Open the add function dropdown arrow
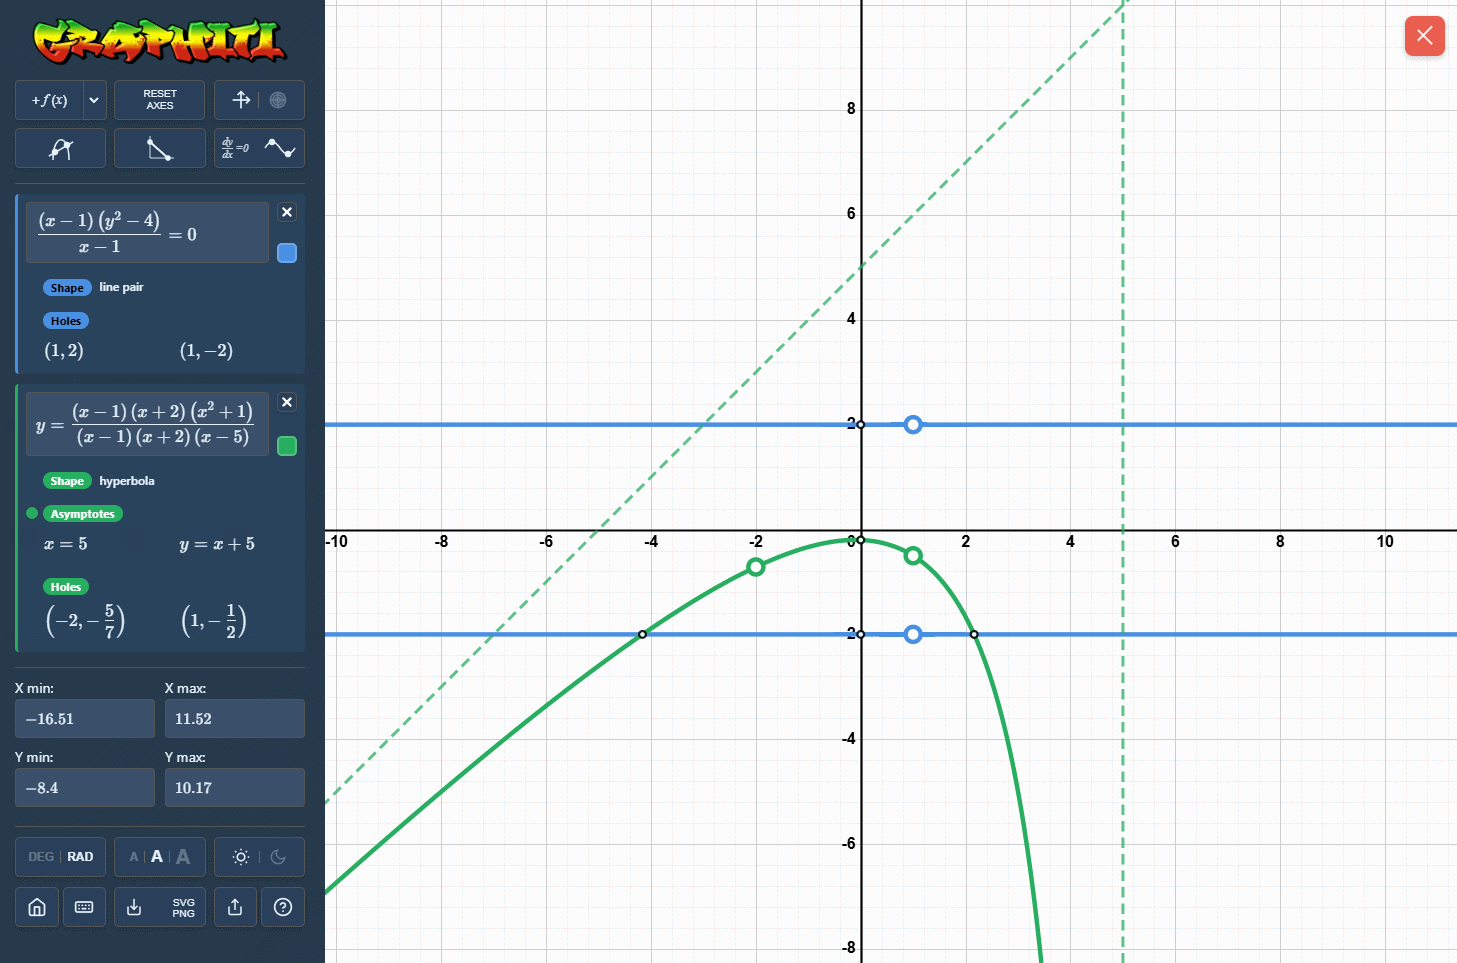 pyautogui.click(x=94, y=100)
